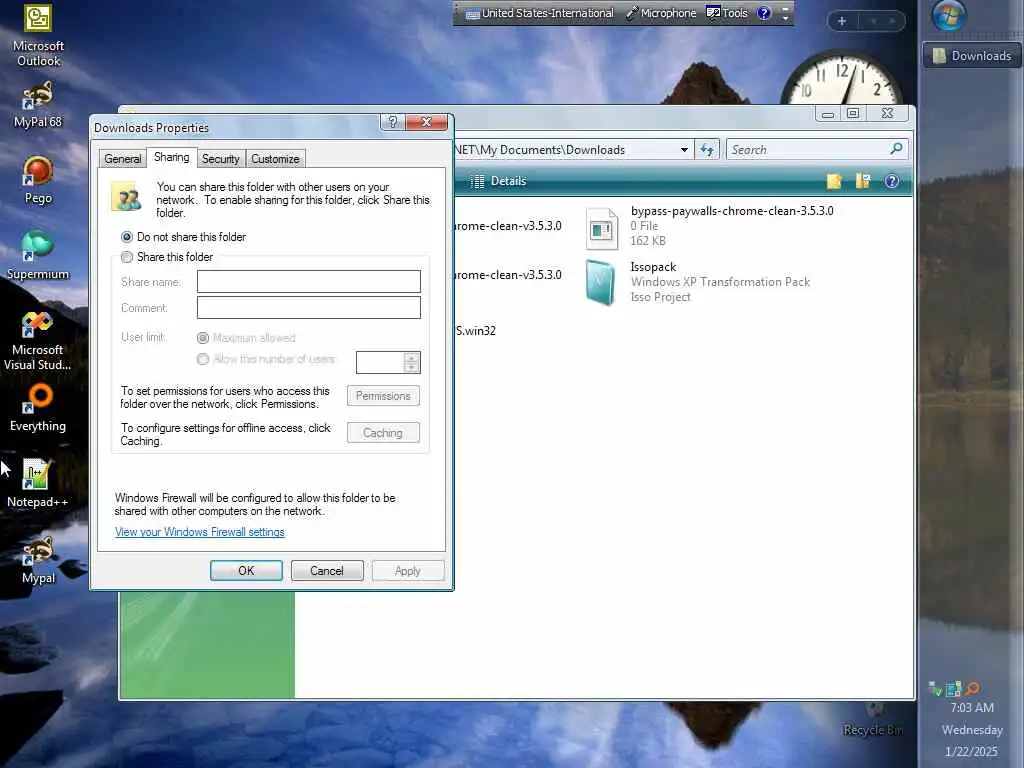
Task: Open the Microsoft Outlook desktop shortcut
Action: (x=38, y=35)
